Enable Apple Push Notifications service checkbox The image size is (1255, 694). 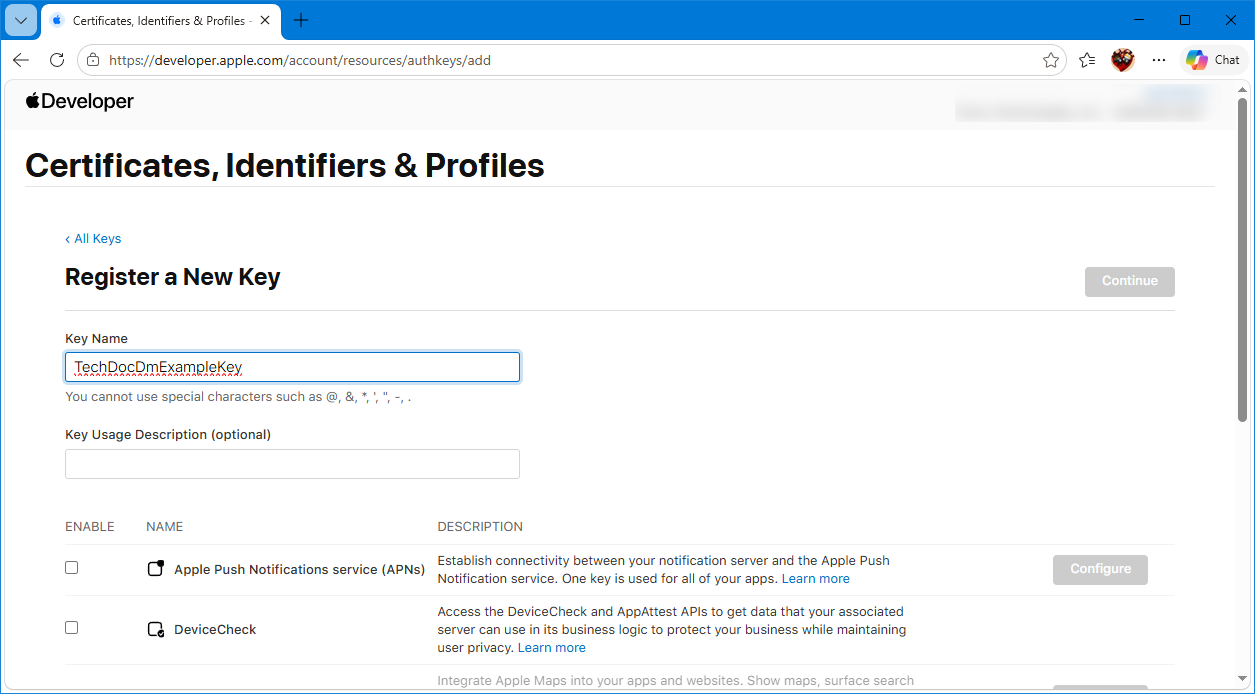tap(71, 567)
